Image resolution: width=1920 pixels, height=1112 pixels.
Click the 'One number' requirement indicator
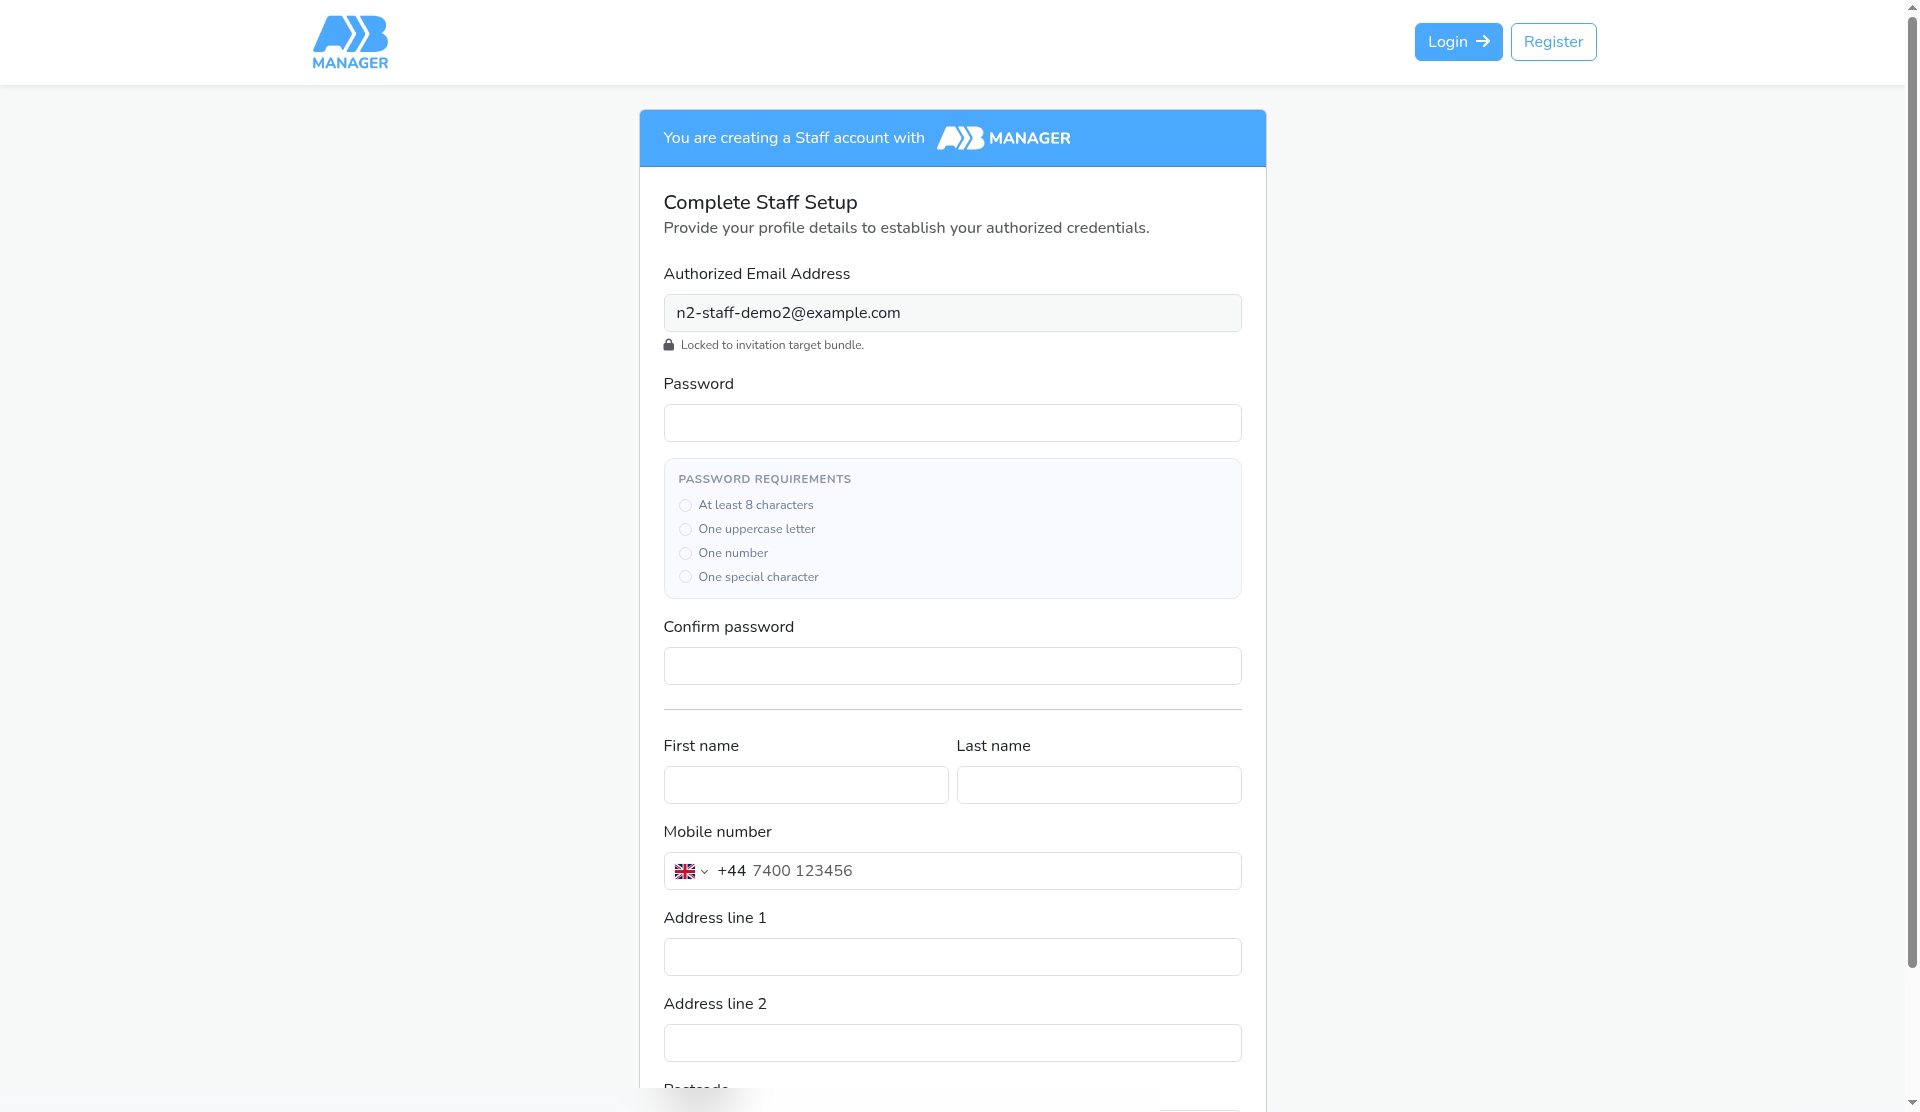685,554
